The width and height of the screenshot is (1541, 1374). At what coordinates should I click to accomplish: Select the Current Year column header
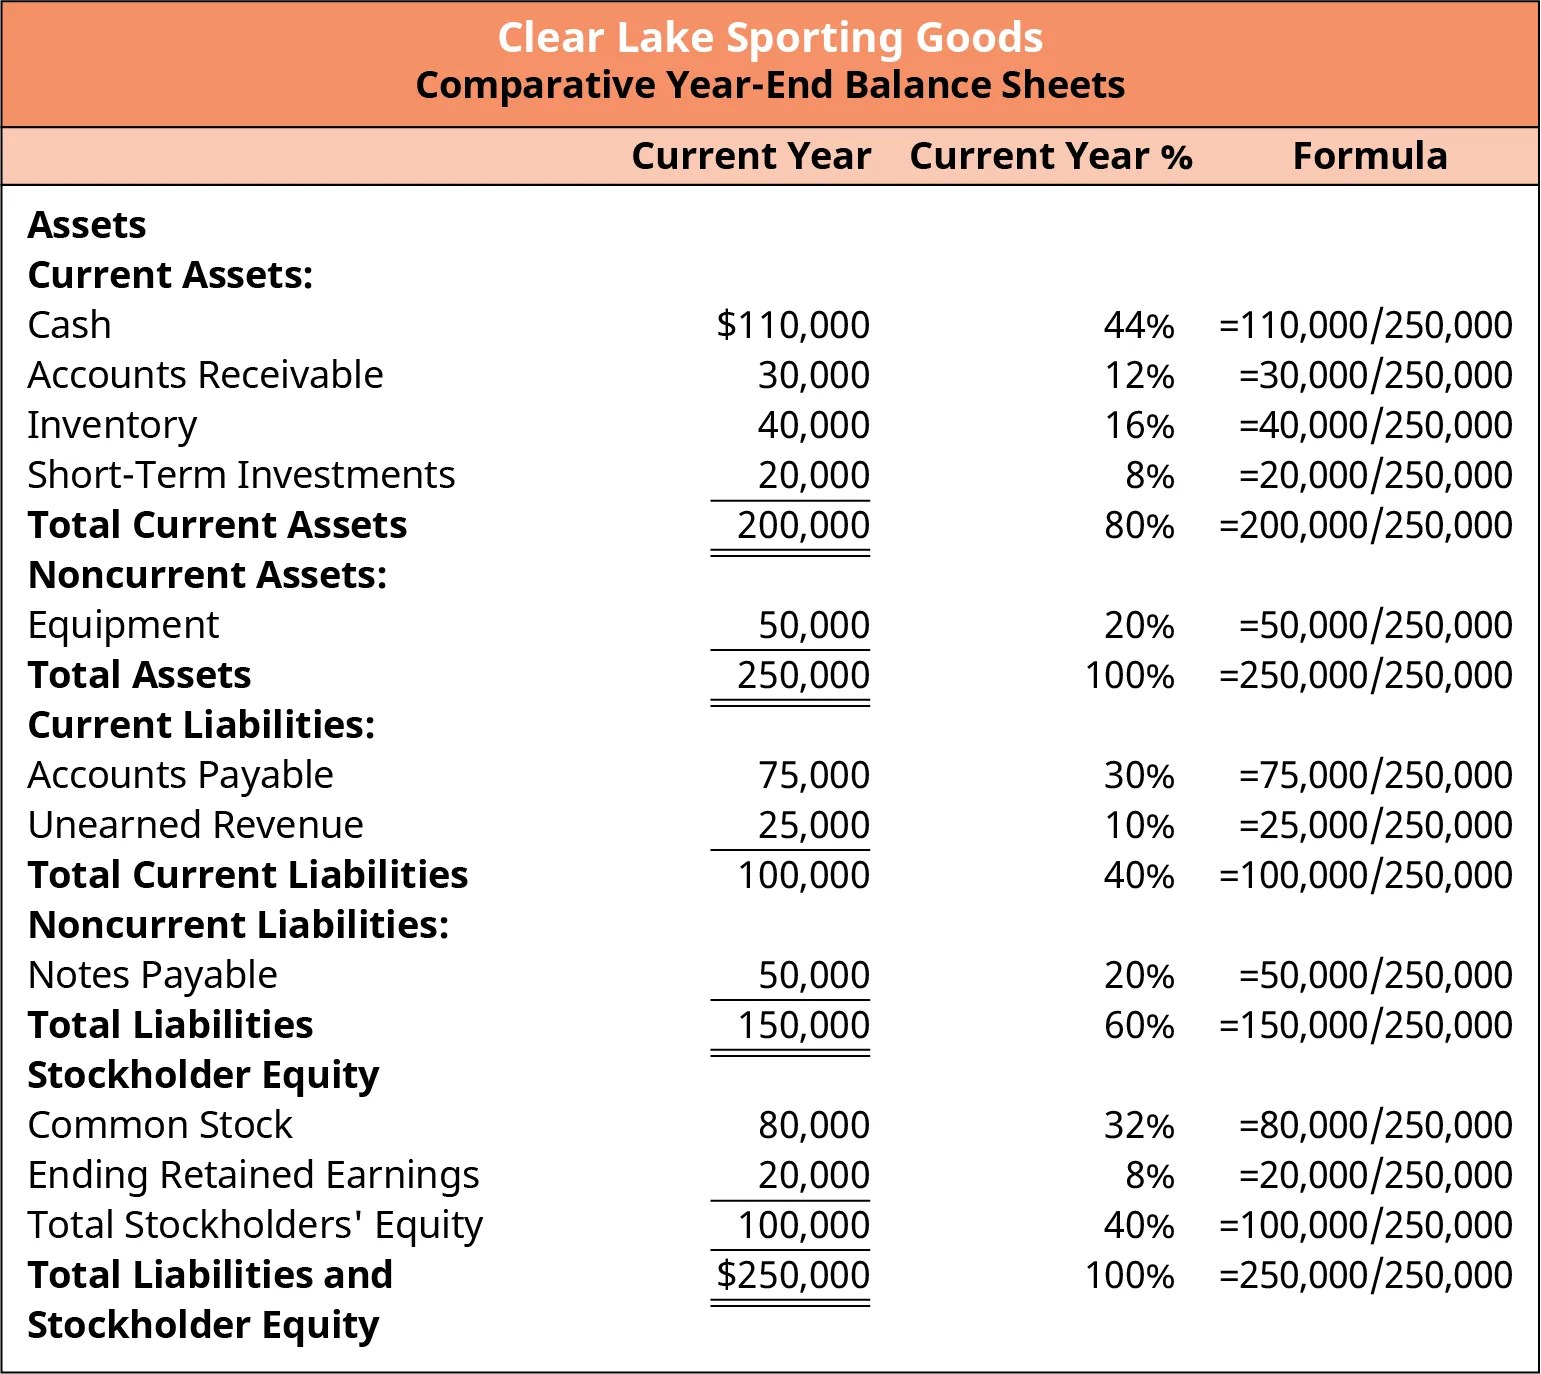click(751, 156)
